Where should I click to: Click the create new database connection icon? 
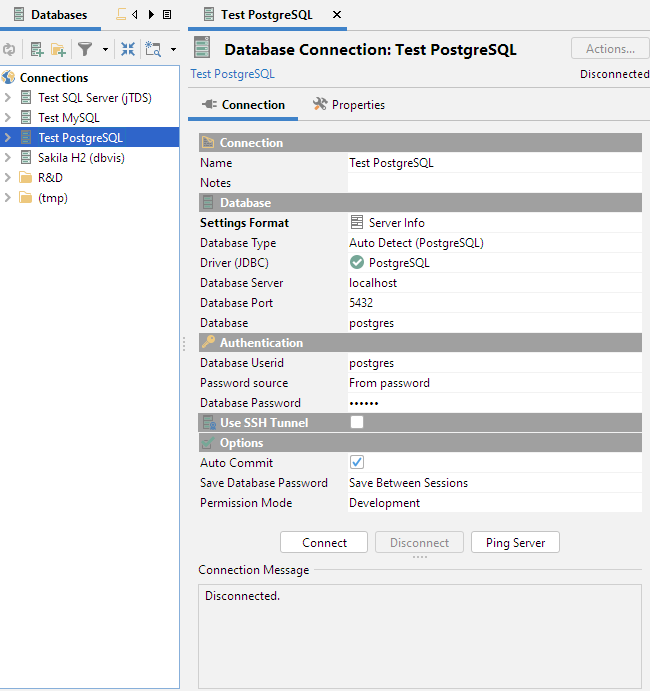point(37,49)
